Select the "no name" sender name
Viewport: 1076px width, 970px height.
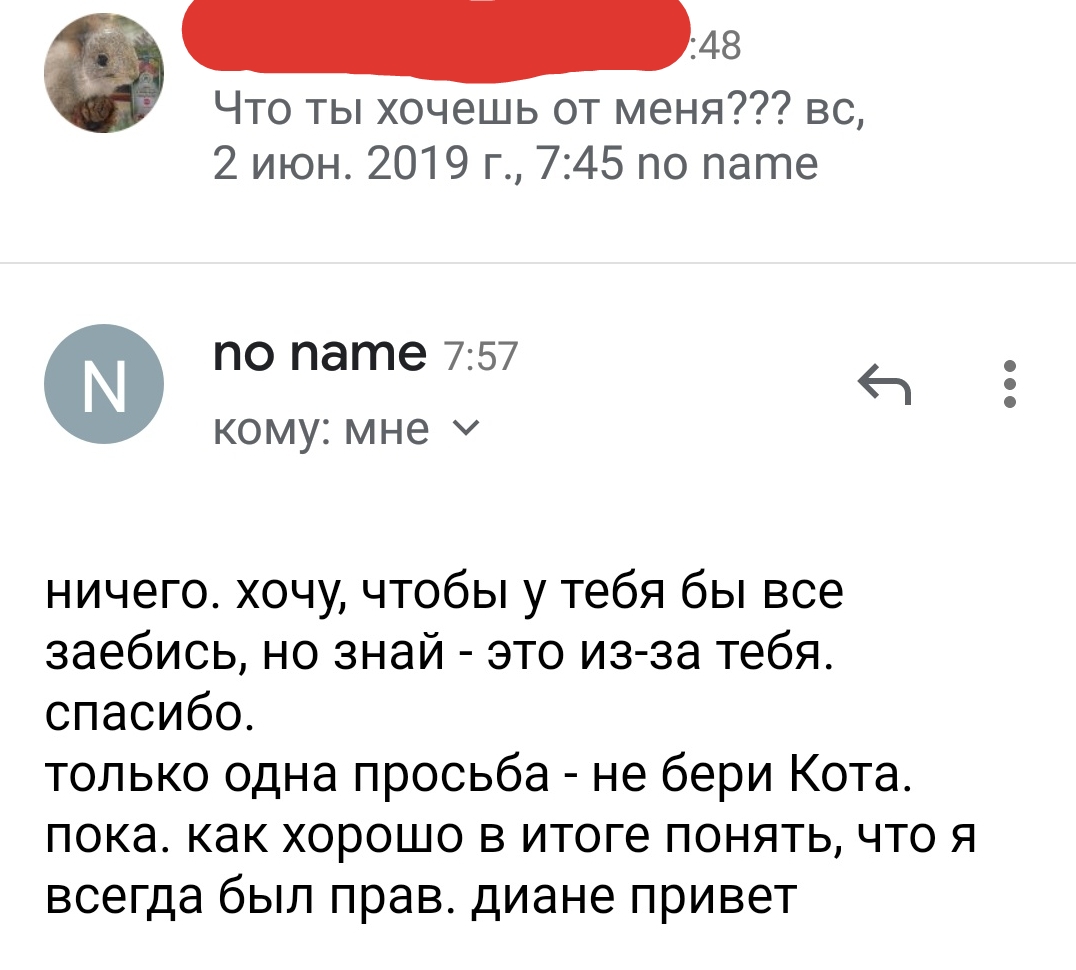(x=319, y=353)
